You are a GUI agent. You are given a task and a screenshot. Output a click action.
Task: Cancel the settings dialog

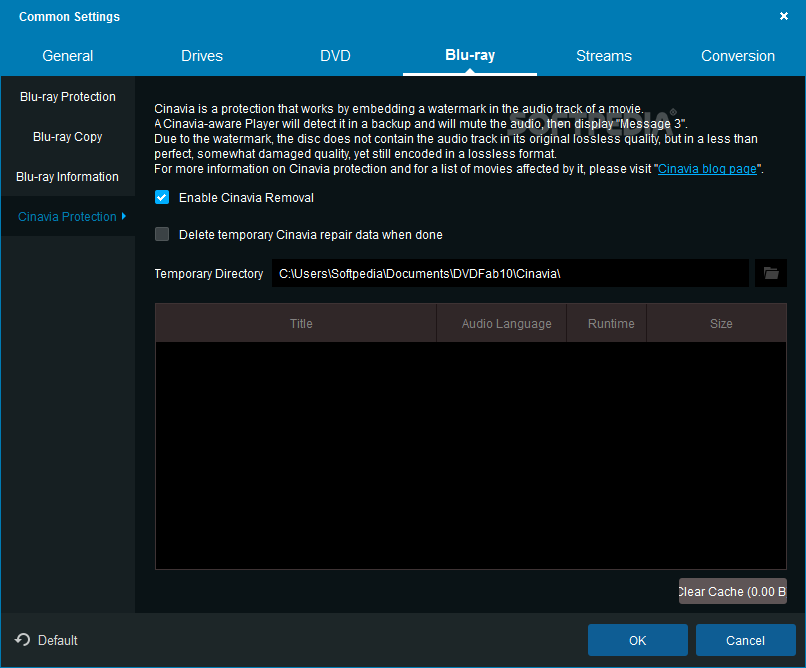pos(745,640)
